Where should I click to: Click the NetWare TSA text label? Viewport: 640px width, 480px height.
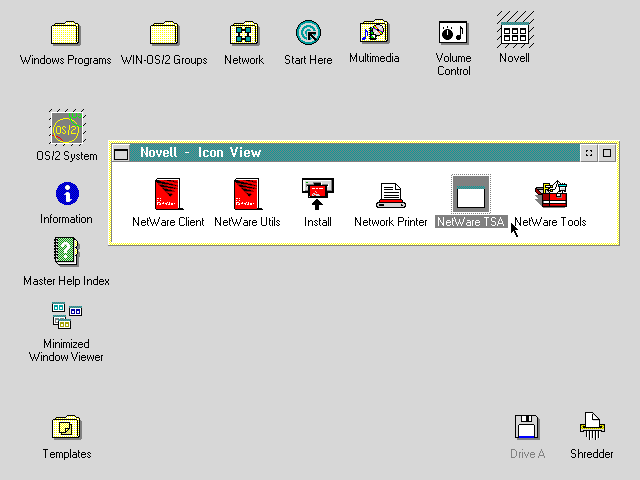[471, 222]
